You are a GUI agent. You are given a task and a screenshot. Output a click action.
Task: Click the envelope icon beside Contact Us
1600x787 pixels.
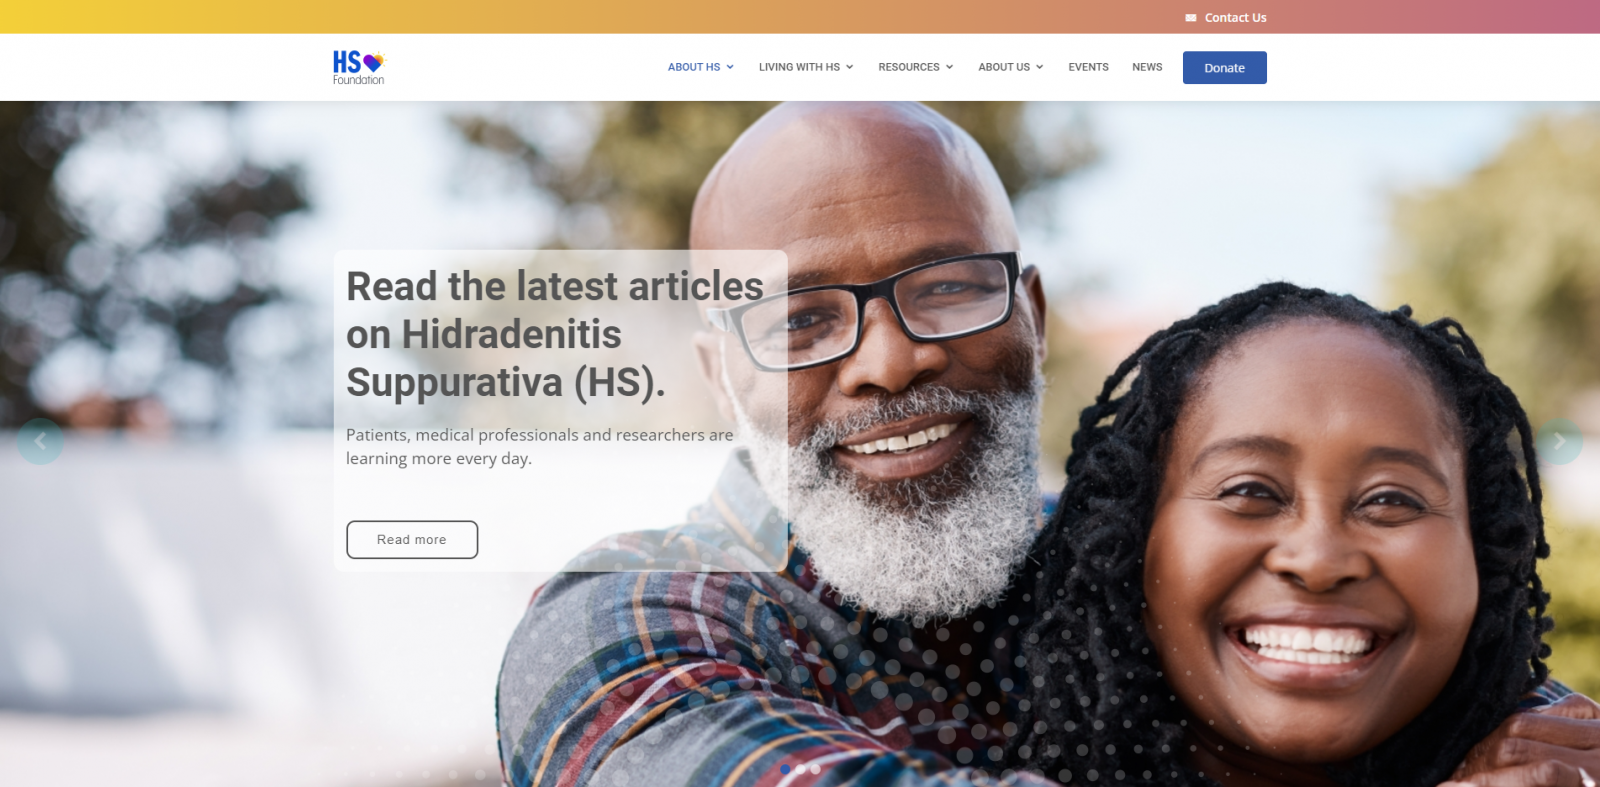click(1191, 18)
